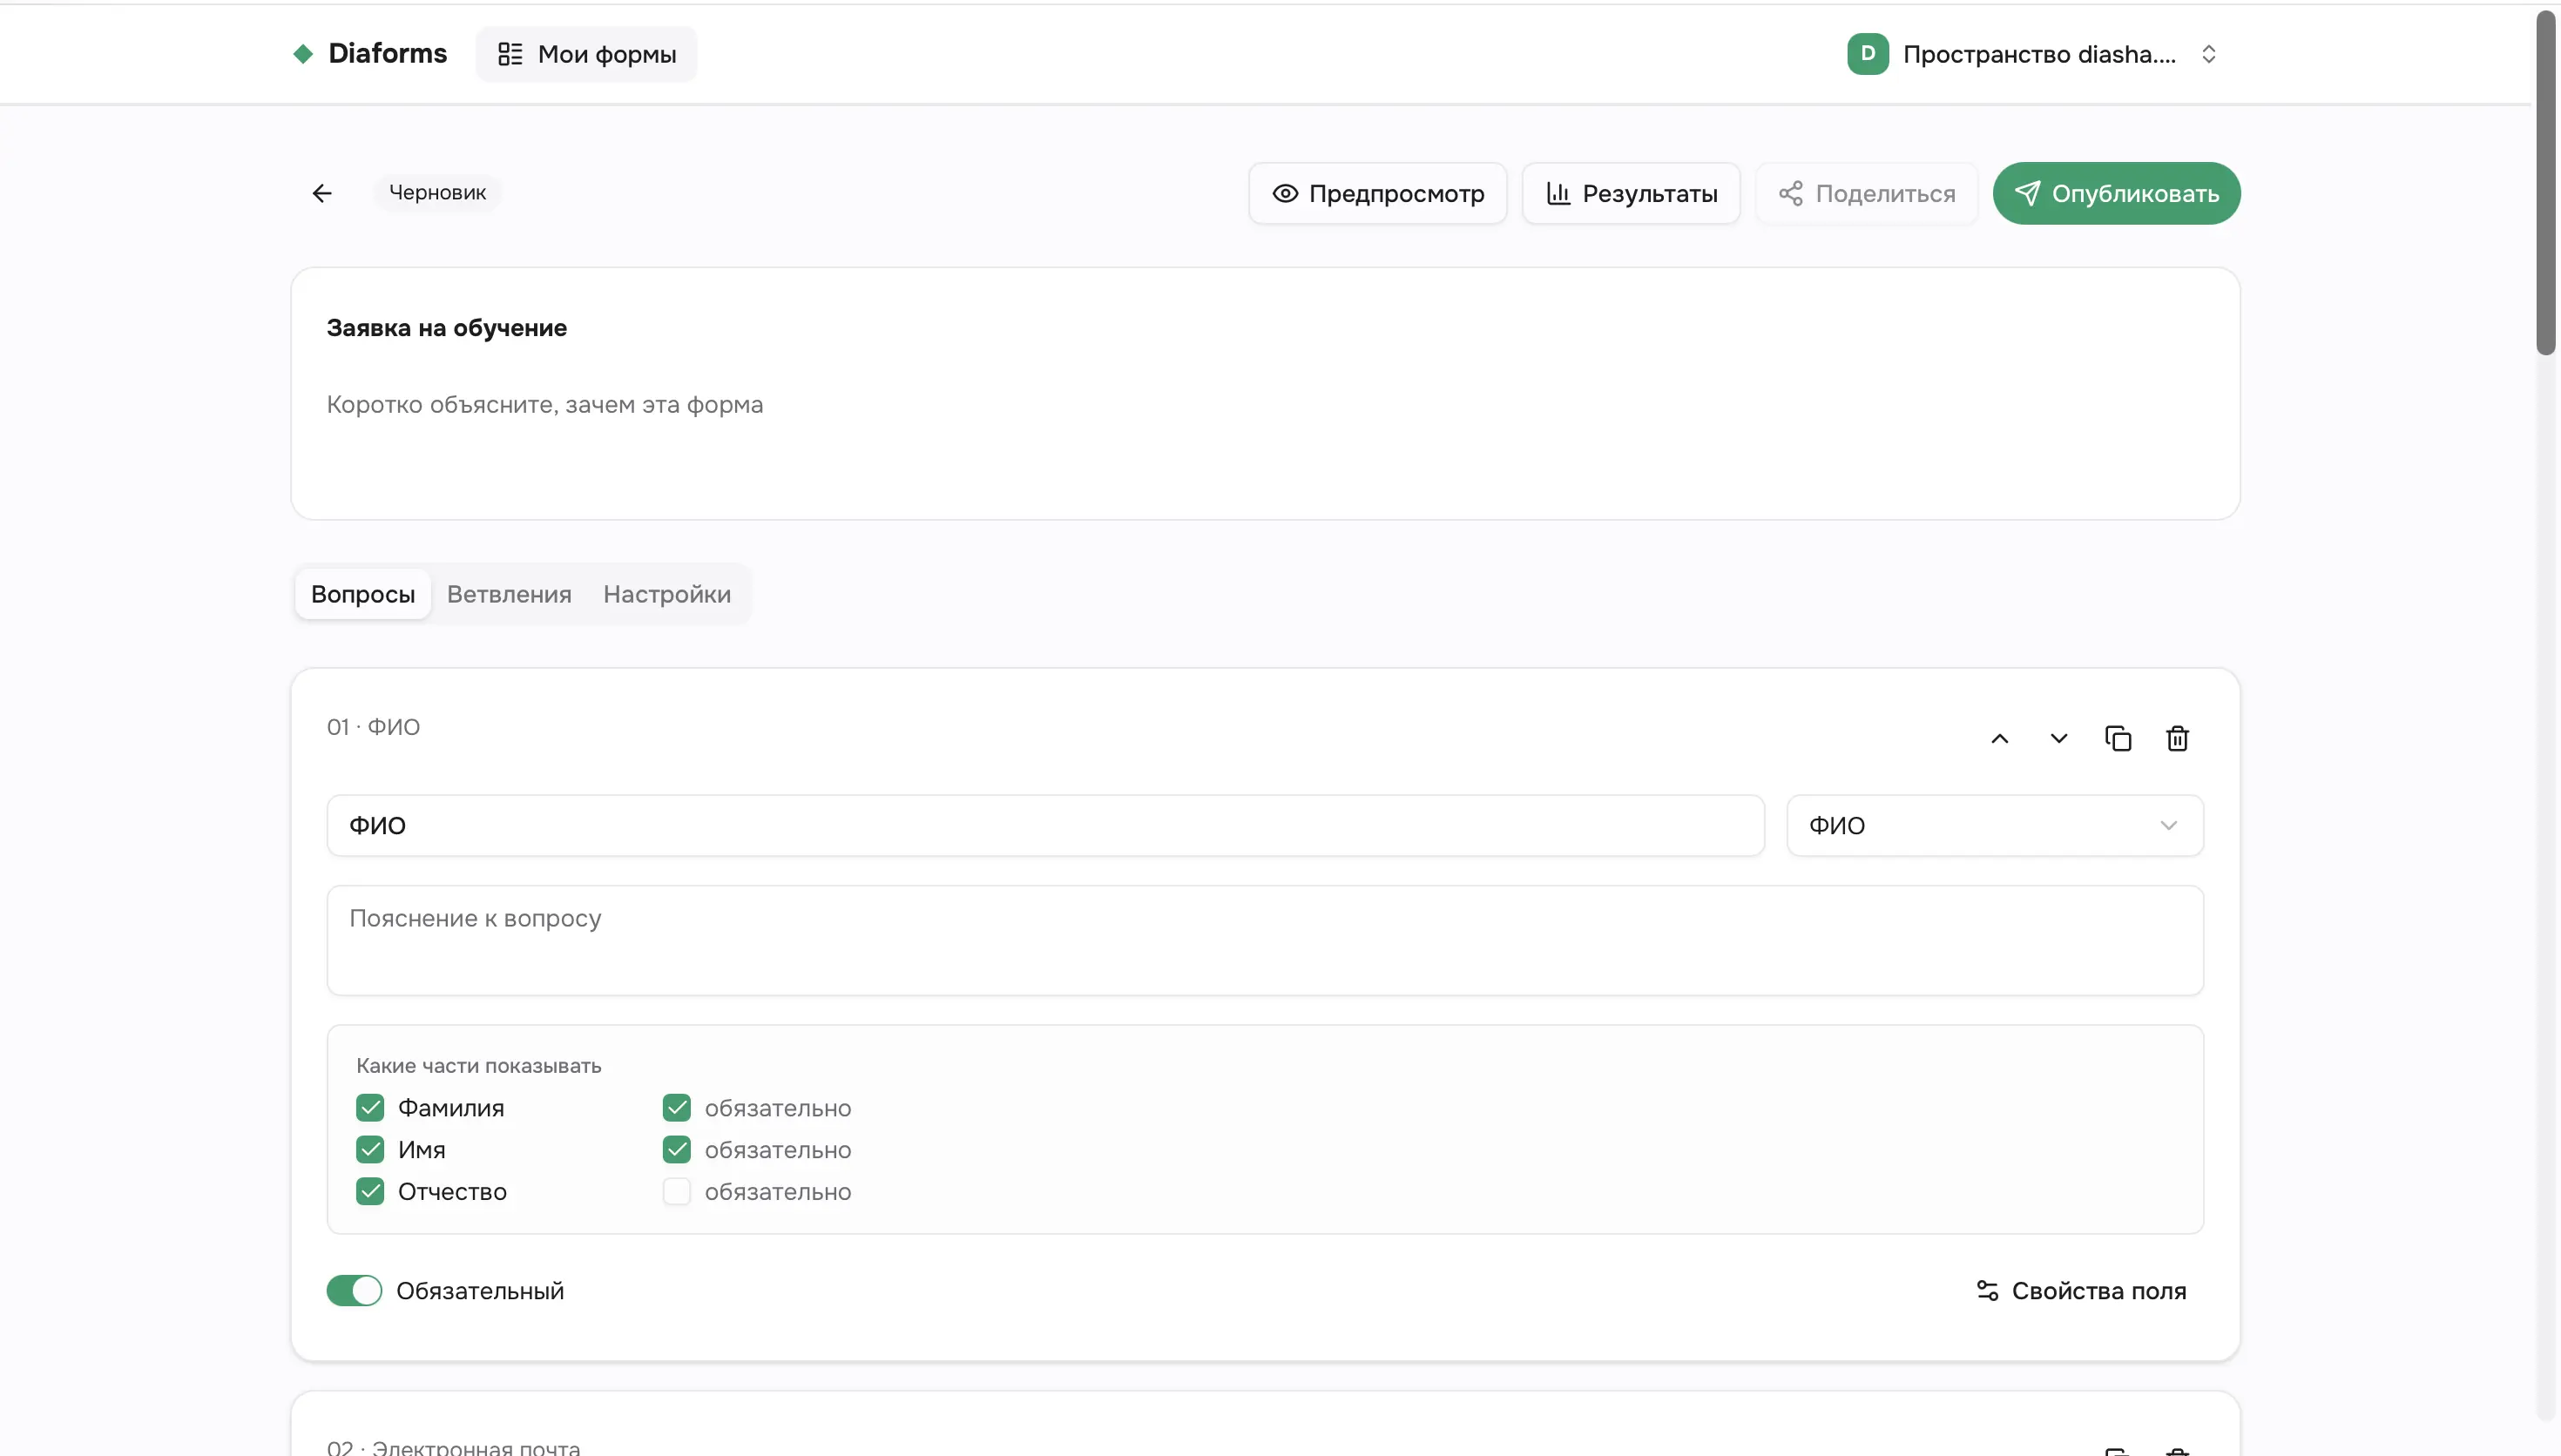Click the form title Заявка на обучение

click(x=447, y=328)
